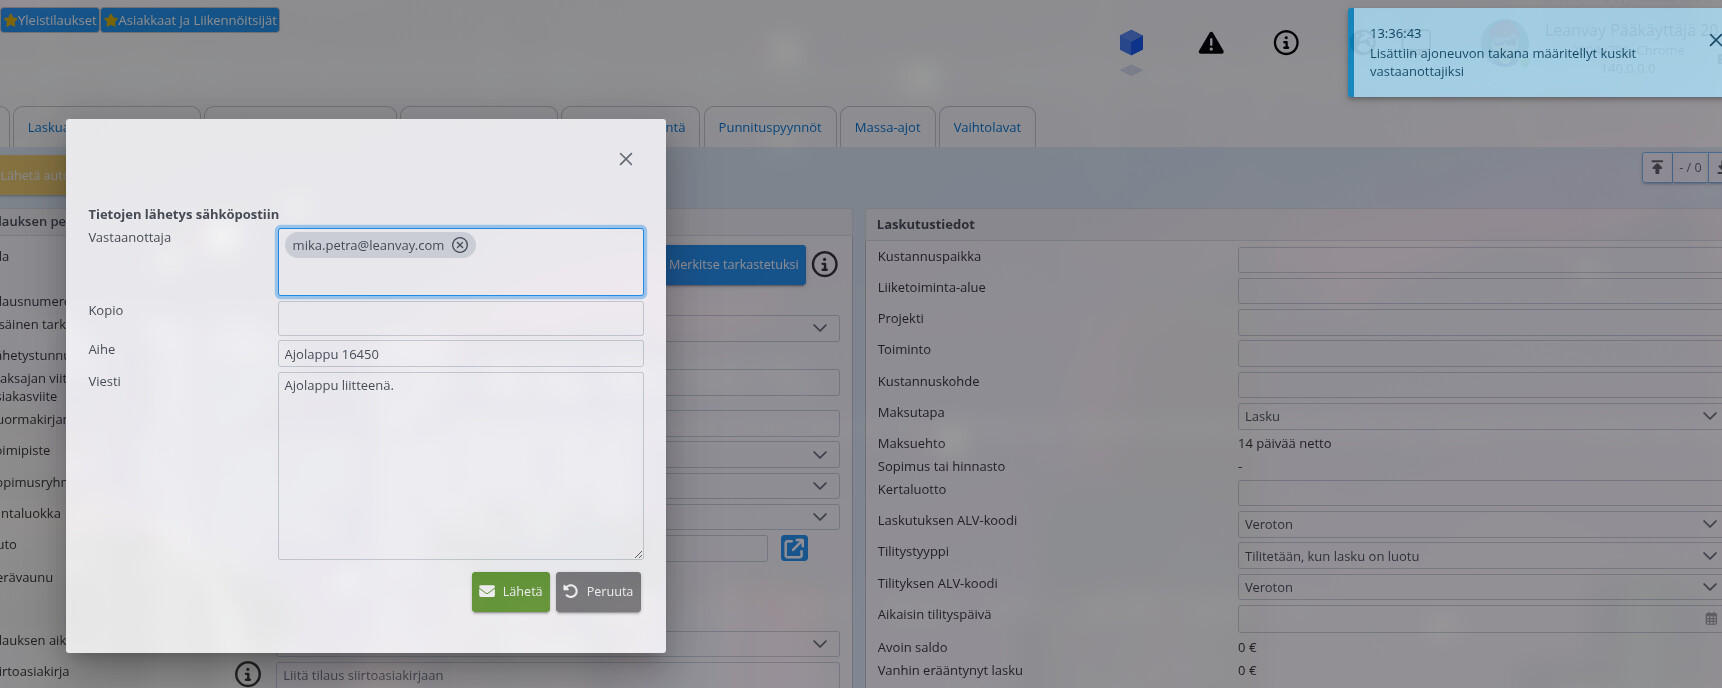Expand the Maksutapa dropdown
This screenshot has height=688, width=1722.
pyautogui.click(x=1478, y=416)
